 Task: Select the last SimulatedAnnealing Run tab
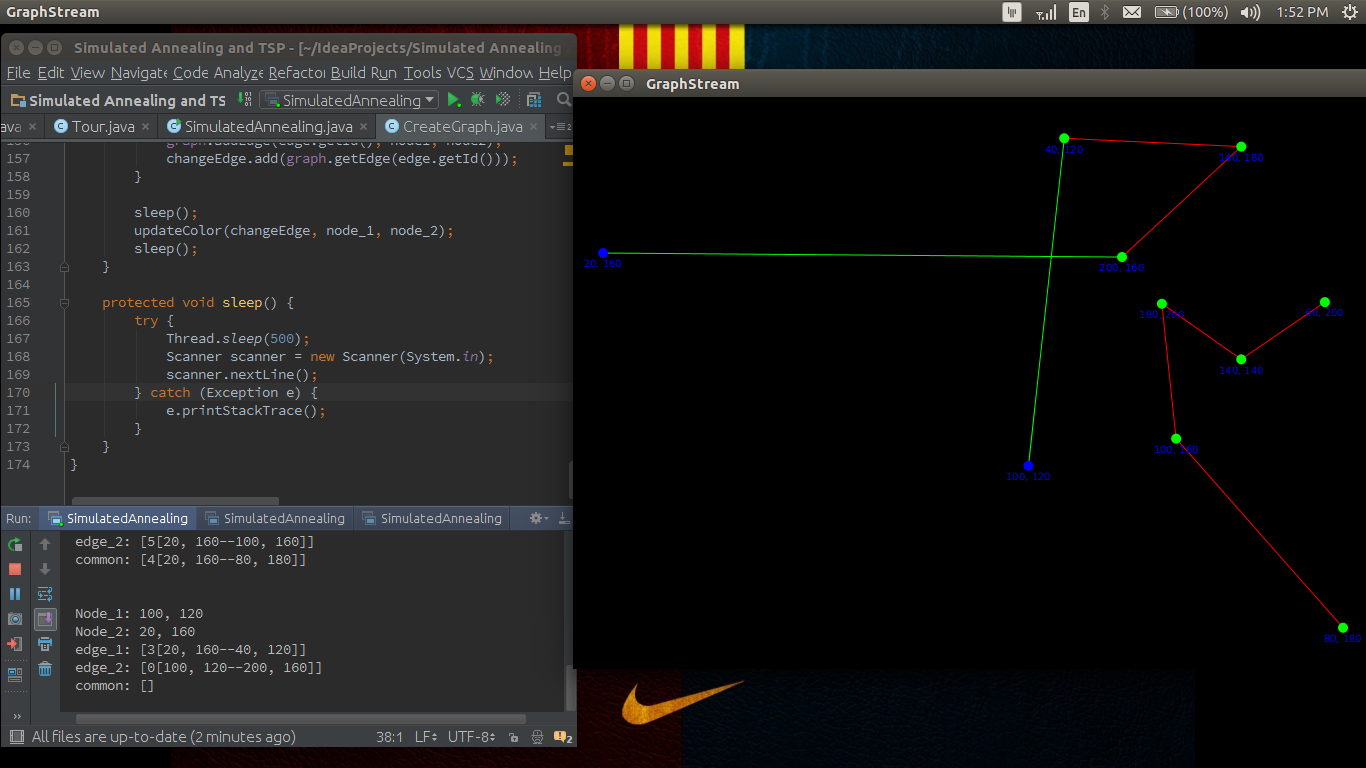[432, 518]
